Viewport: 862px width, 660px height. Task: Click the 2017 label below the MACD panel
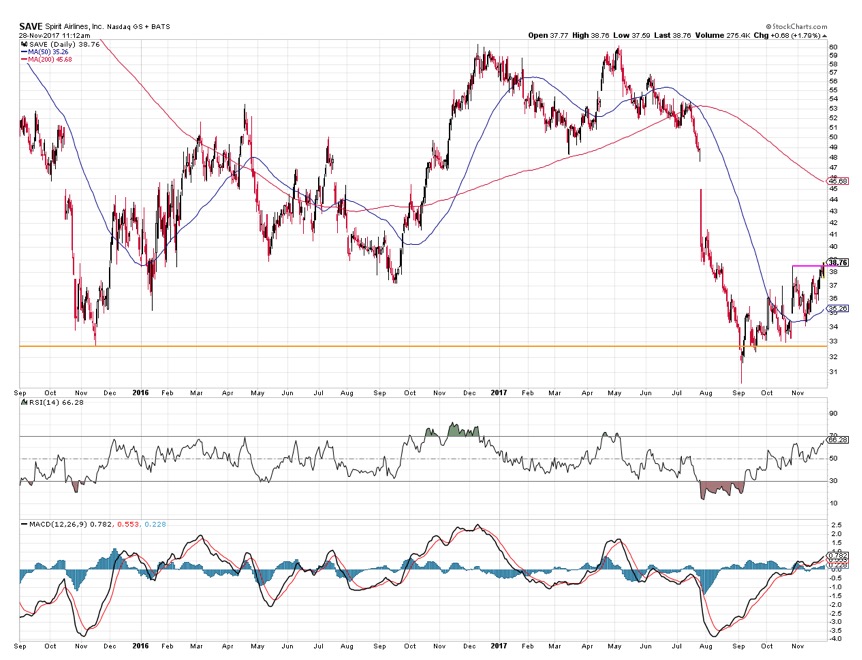[499, 646]
